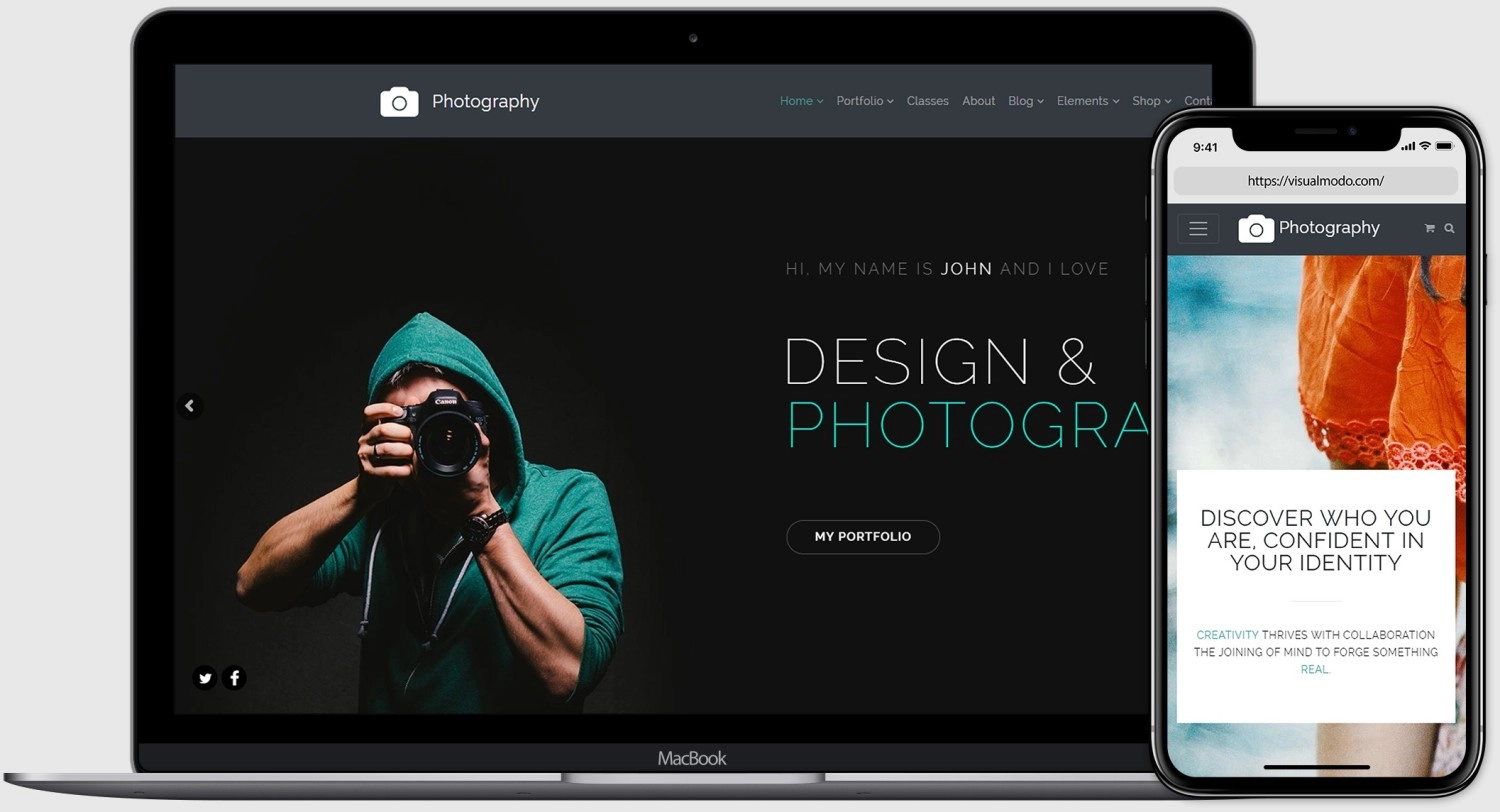Viewport: 1500px width, 812px height.
Task: Tap the Photography title in mobile header
Action: 1329,228
